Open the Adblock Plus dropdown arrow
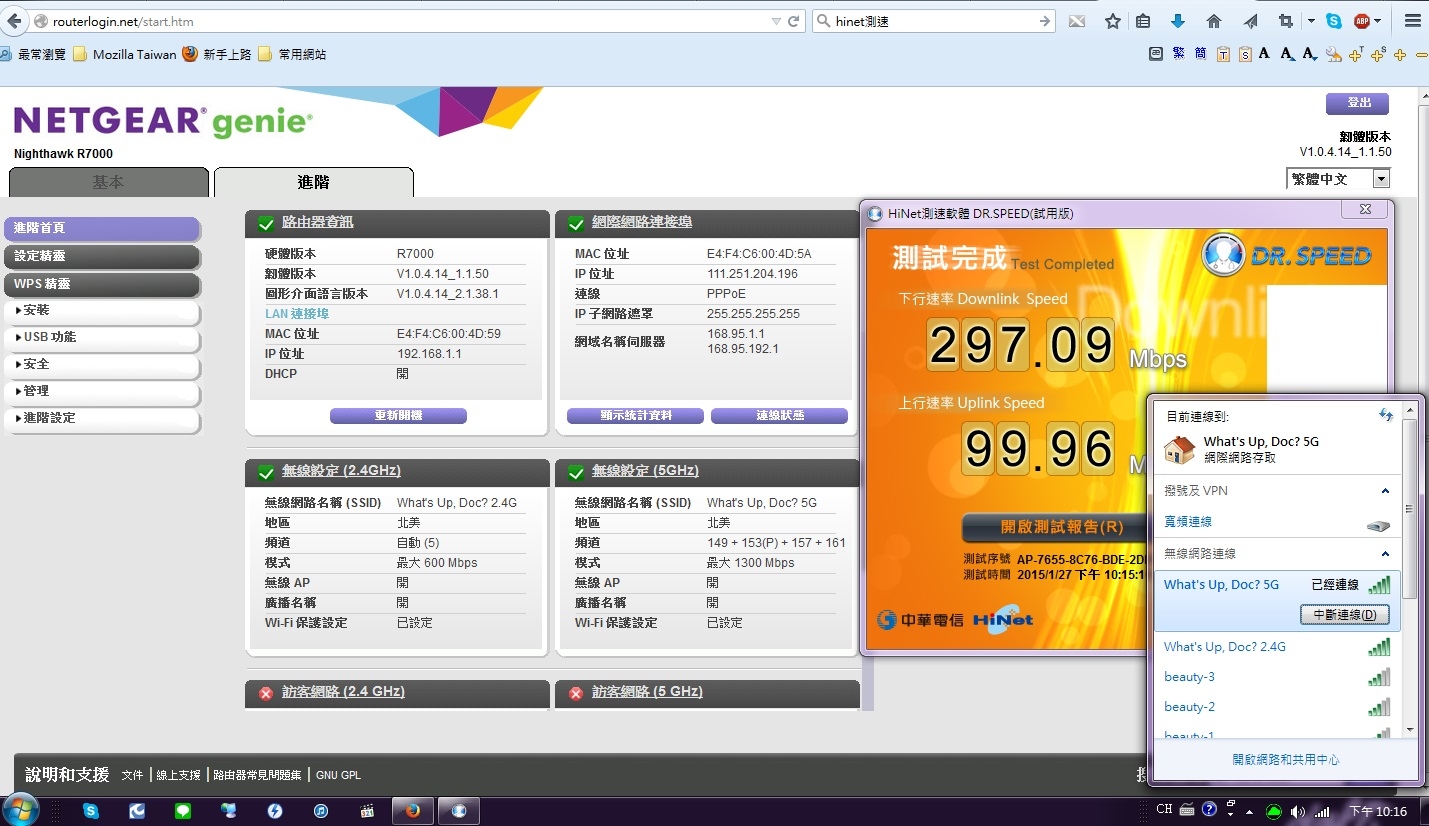This screenshot has width=1429, height=826. coord(1377,21)
